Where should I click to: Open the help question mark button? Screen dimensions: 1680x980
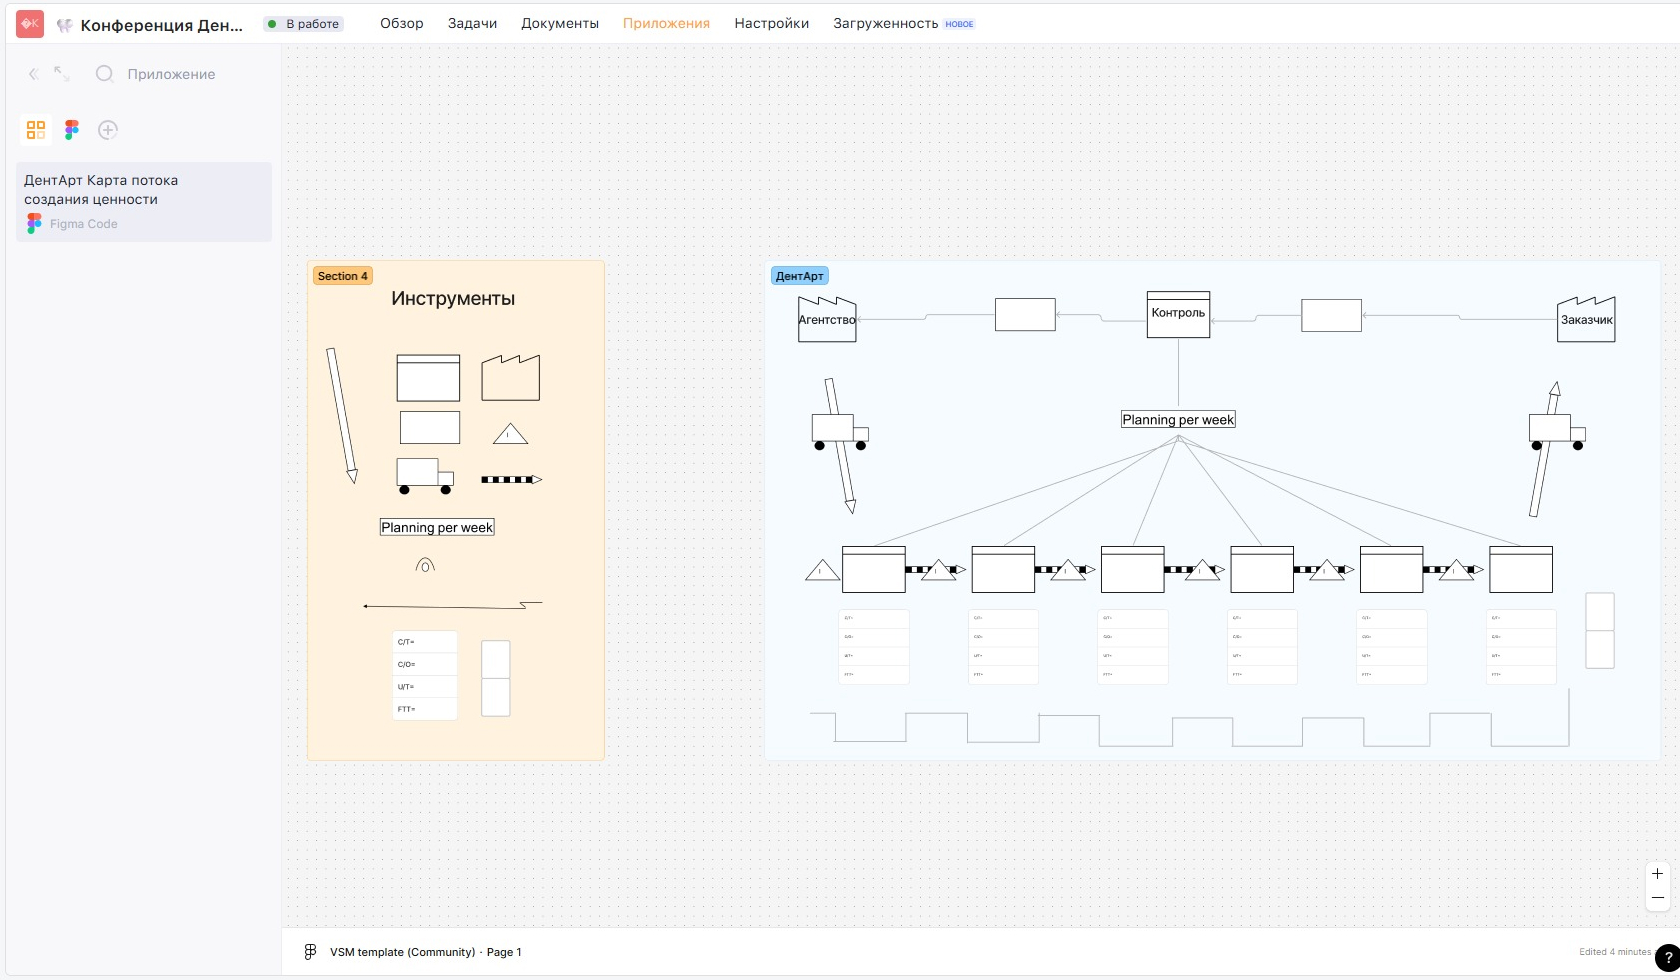[x=1667, y=958]
